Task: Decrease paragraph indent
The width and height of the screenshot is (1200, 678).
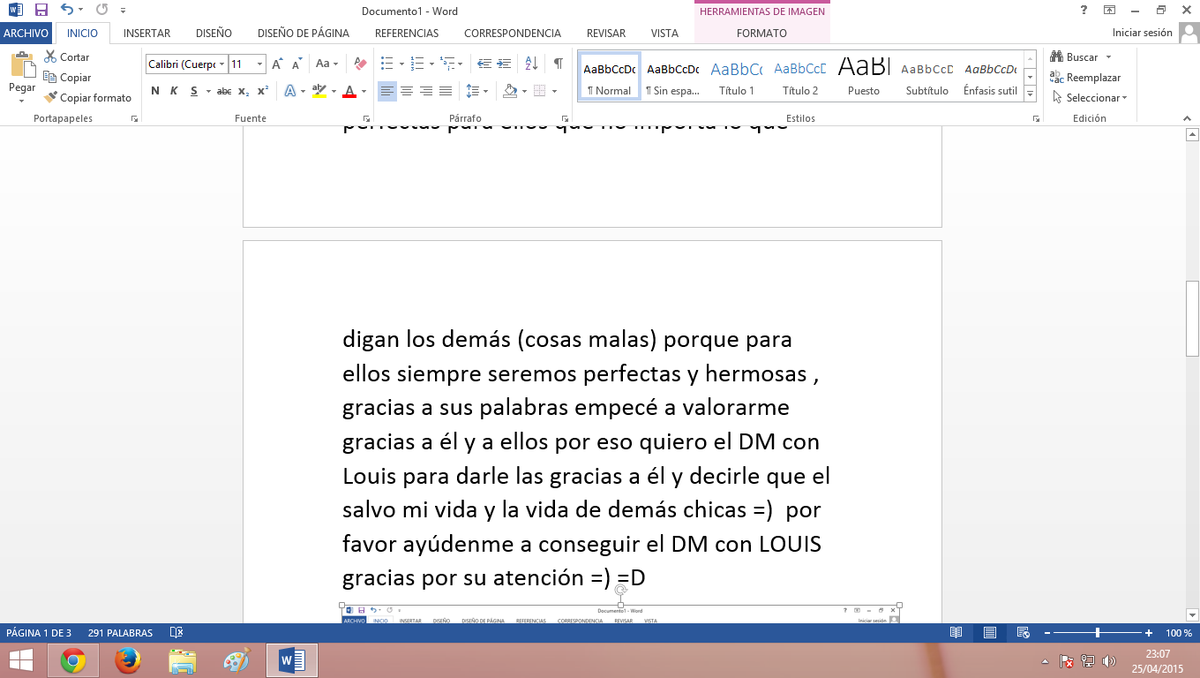Action: (484, 64)
